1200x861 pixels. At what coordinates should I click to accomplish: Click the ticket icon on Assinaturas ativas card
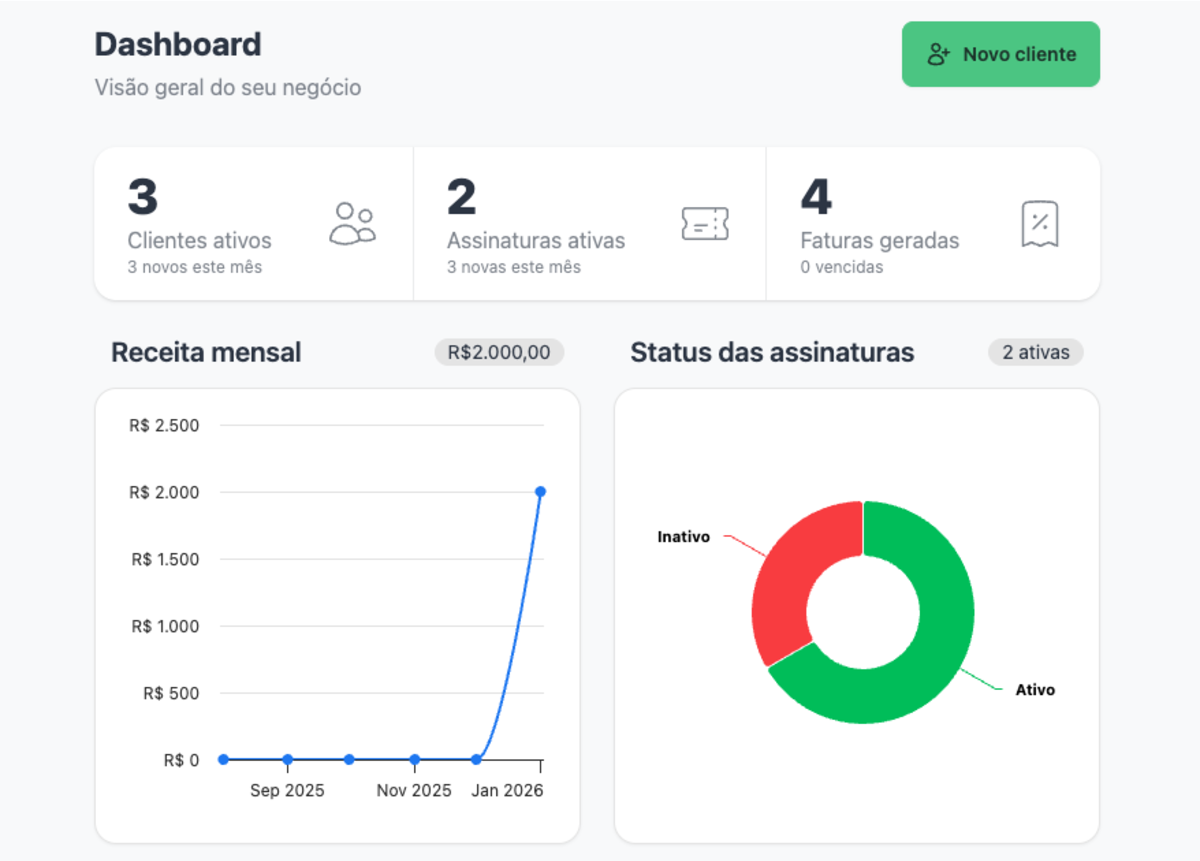pyautogui.click(x=705, y=223)
